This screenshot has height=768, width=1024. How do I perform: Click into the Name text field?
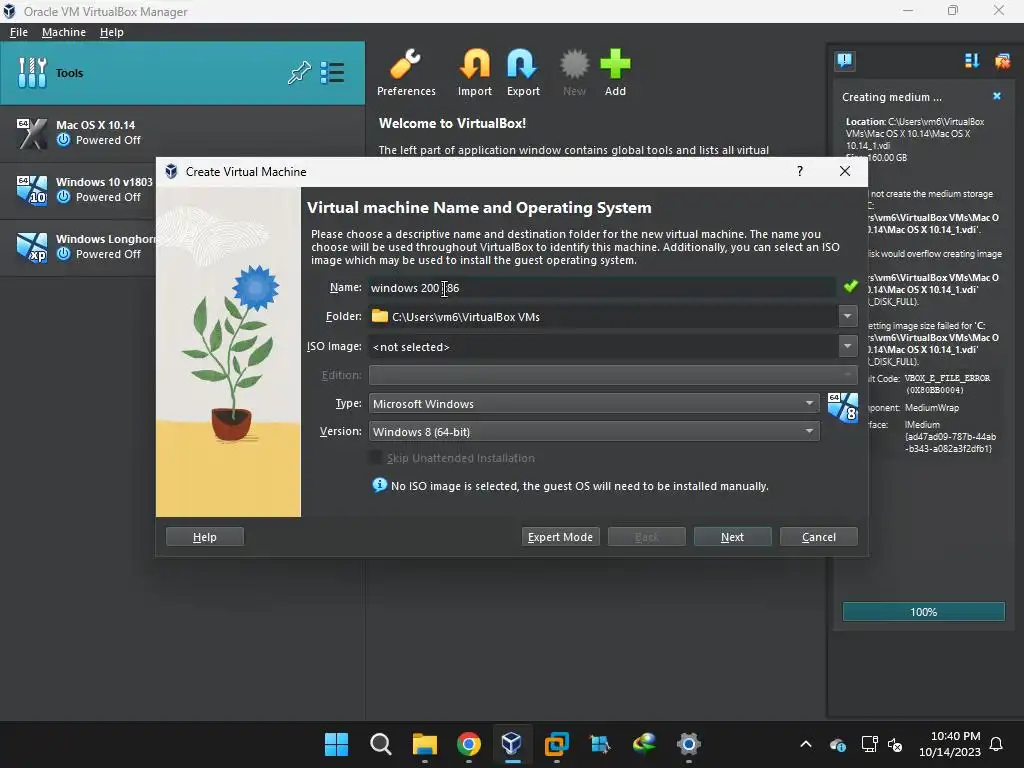(x=602, y=287)
